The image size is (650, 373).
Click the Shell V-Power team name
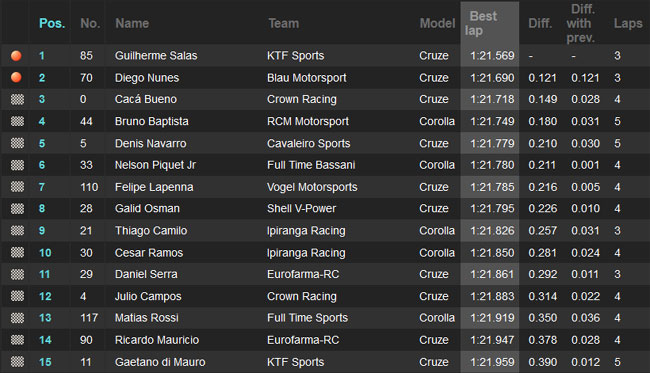tap(301, 208)
